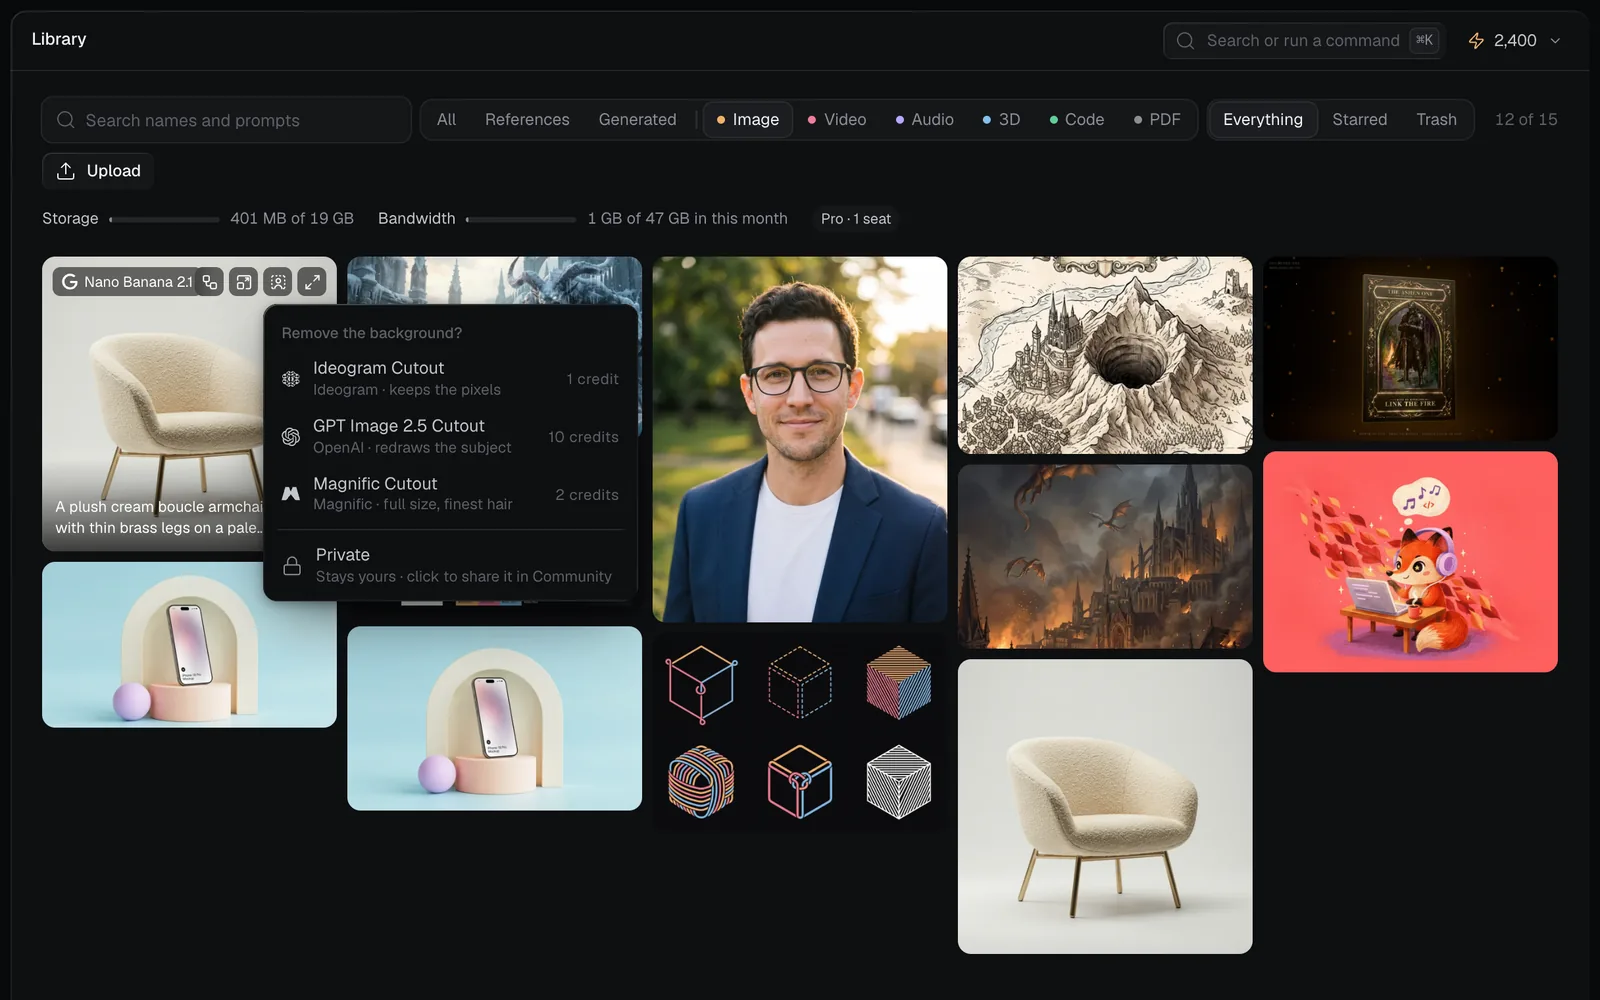The image size is (1600, 1000).
Task: Expand the 2,400 credits dropdown chevron
Action: [x=1555, y=41]
